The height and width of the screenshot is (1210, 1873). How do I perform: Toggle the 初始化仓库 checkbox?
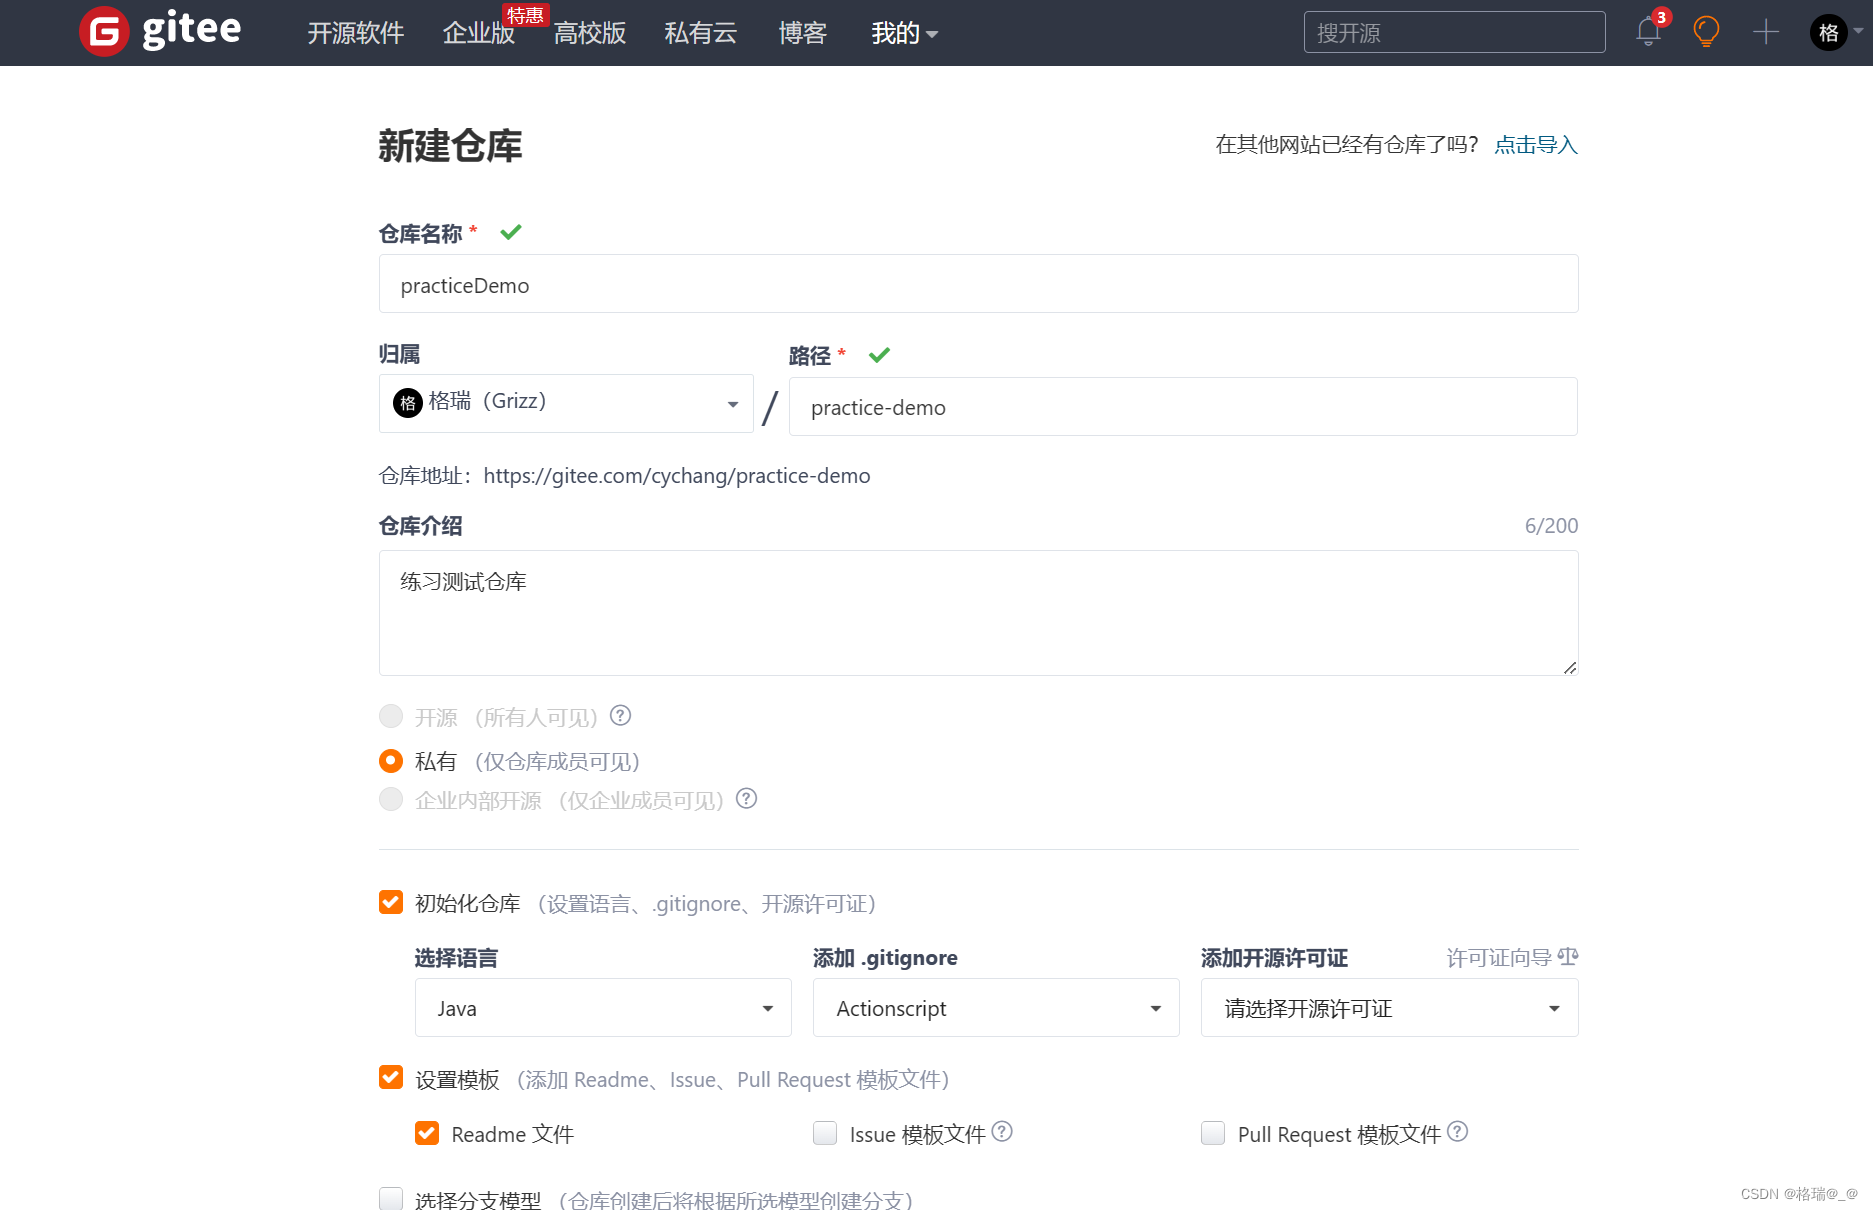pyautogui.click(x=391, y=902)
